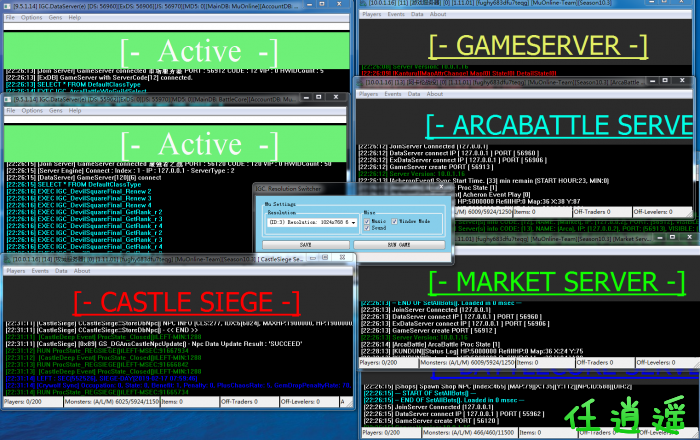700x440 pixels.
Task: Click the GAMESERVER banner heading
Action: click(538, 46)
